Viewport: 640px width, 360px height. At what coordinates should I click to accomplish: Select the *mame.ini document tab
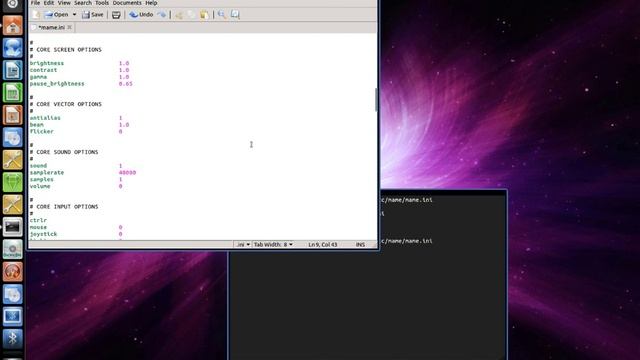click(x=51, y=27)
